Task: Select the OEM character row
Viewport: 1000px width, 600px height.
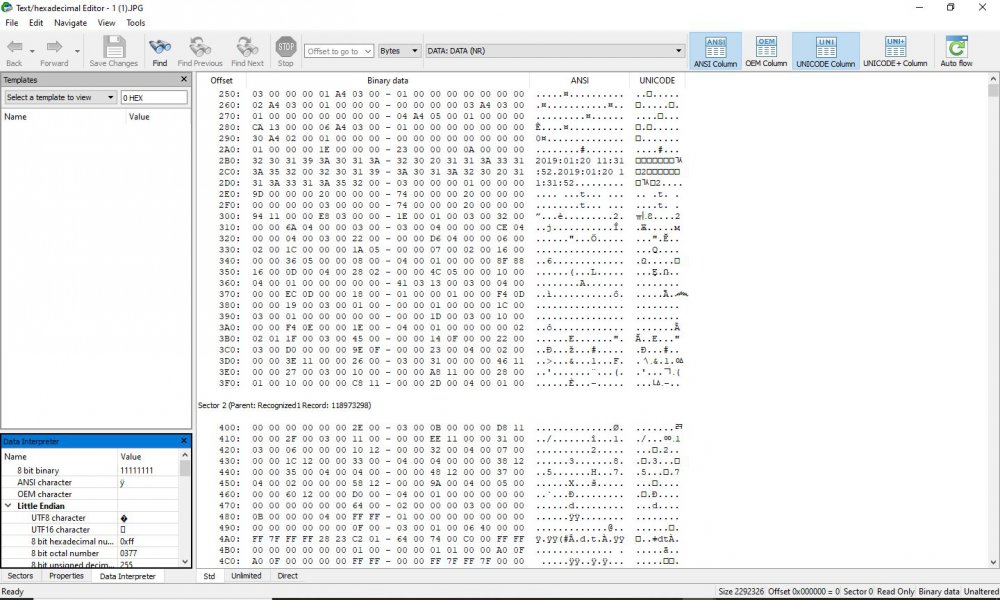Action: point(91,494)
